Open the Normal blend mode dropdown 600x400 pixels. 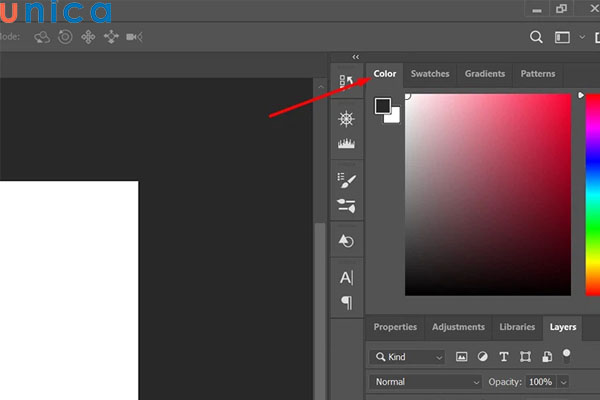[425, 382]
